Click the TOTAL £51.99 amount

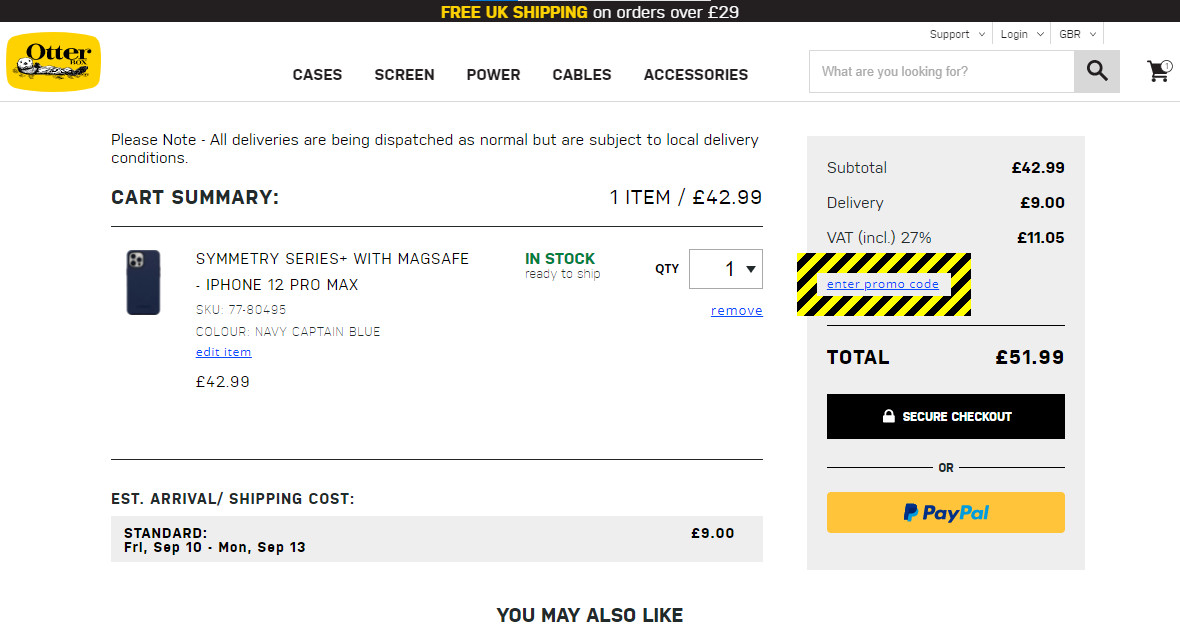[x=1029, y=357]
